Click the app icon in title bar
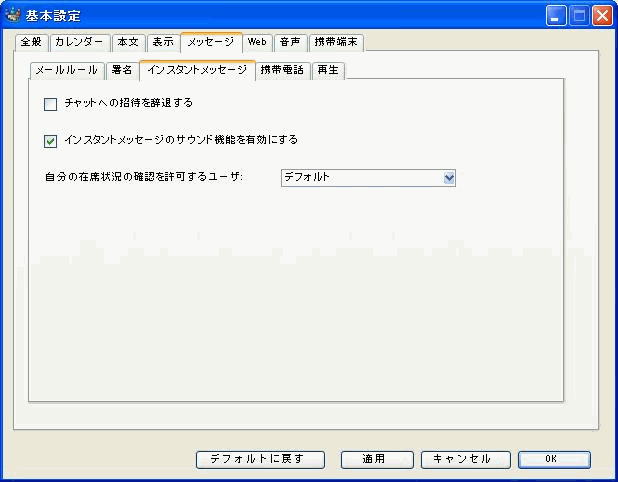The height and width of the screenshot is (482, 618). (x=13, y=15)
